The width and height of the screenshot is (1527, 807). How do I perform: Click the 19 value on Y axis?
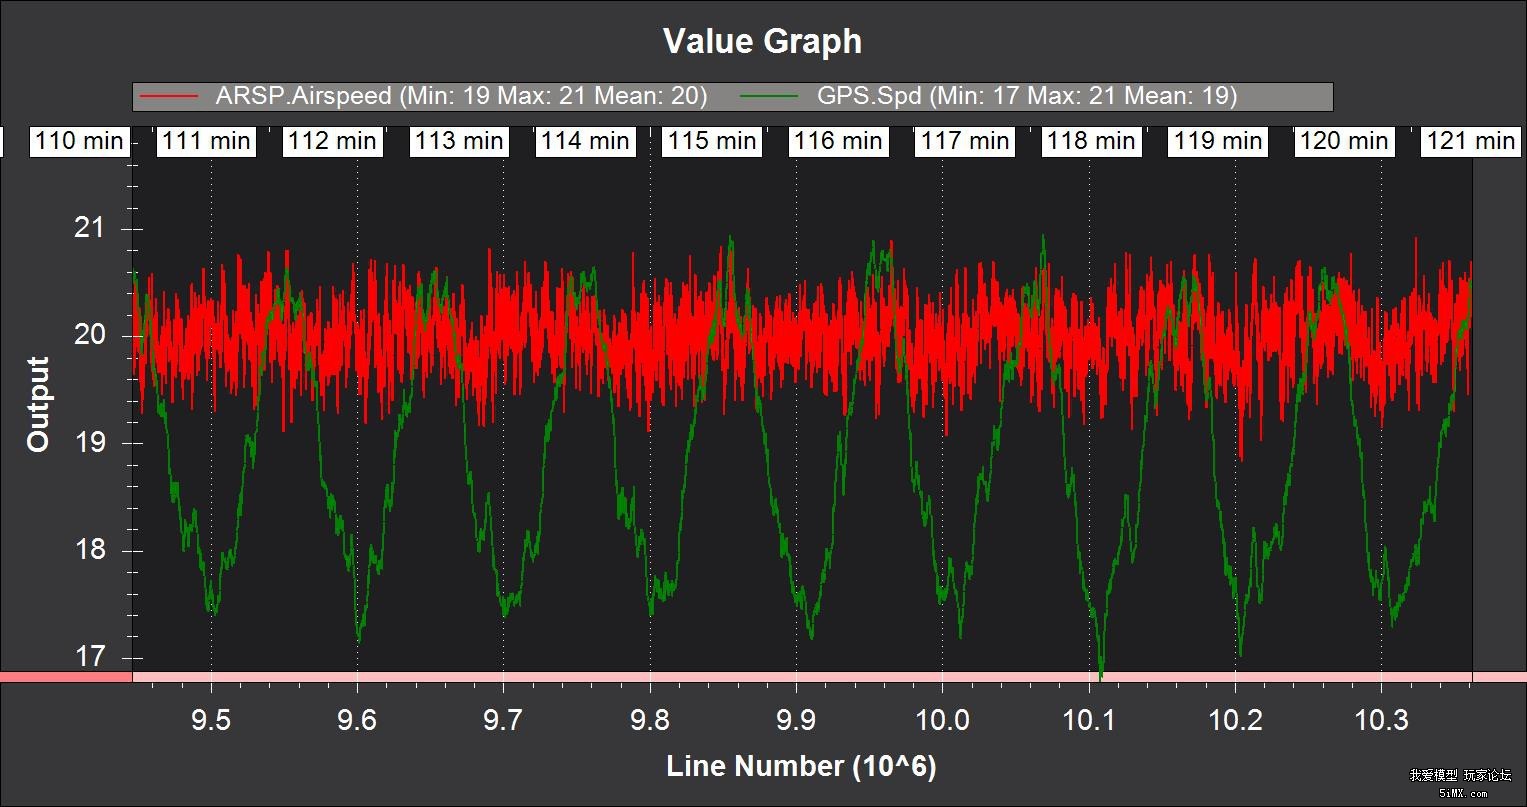[90, 443]
